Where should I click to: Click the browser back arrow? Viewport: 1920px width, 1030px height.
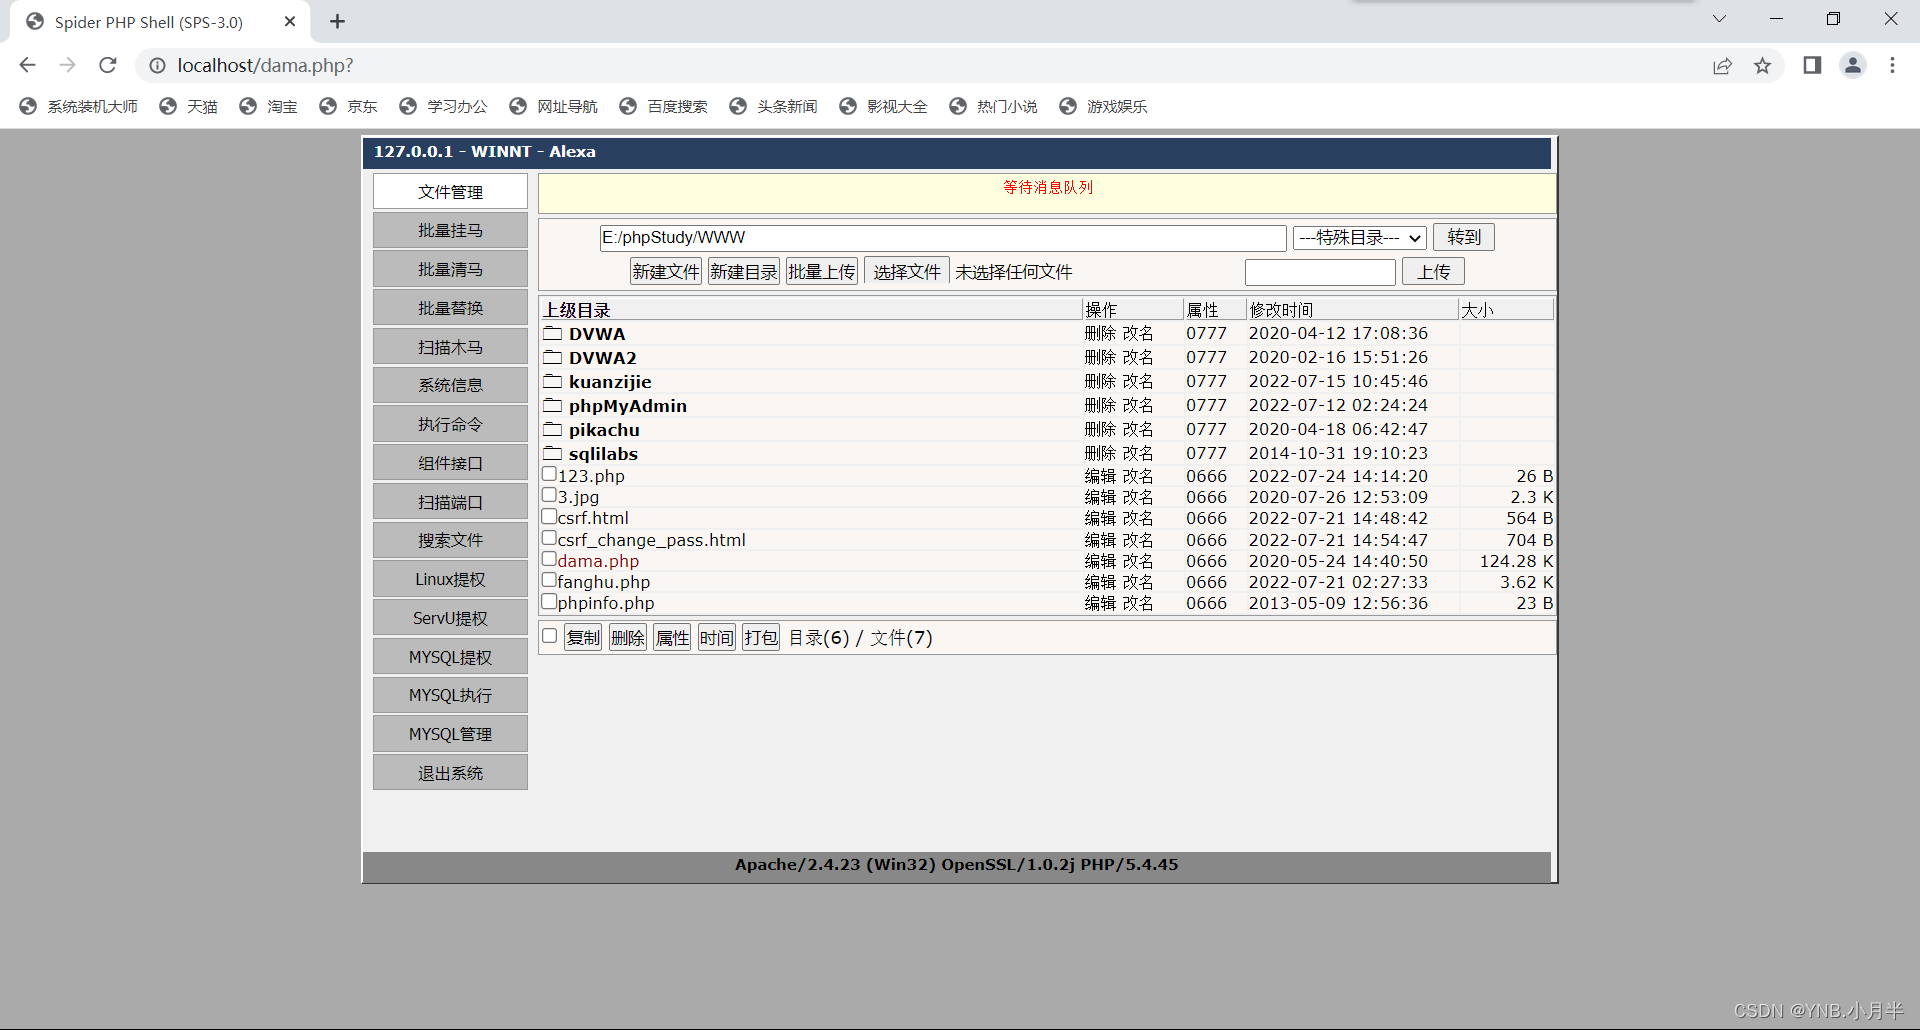pos(27,65)
